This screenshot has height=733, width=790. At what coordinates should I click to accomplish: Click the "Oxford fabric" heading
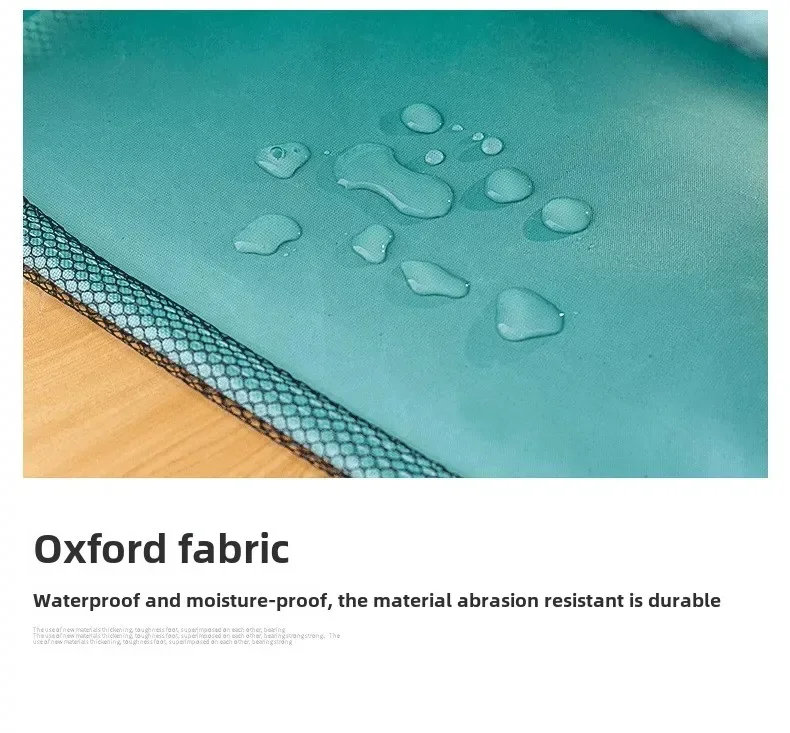[162, 549]
